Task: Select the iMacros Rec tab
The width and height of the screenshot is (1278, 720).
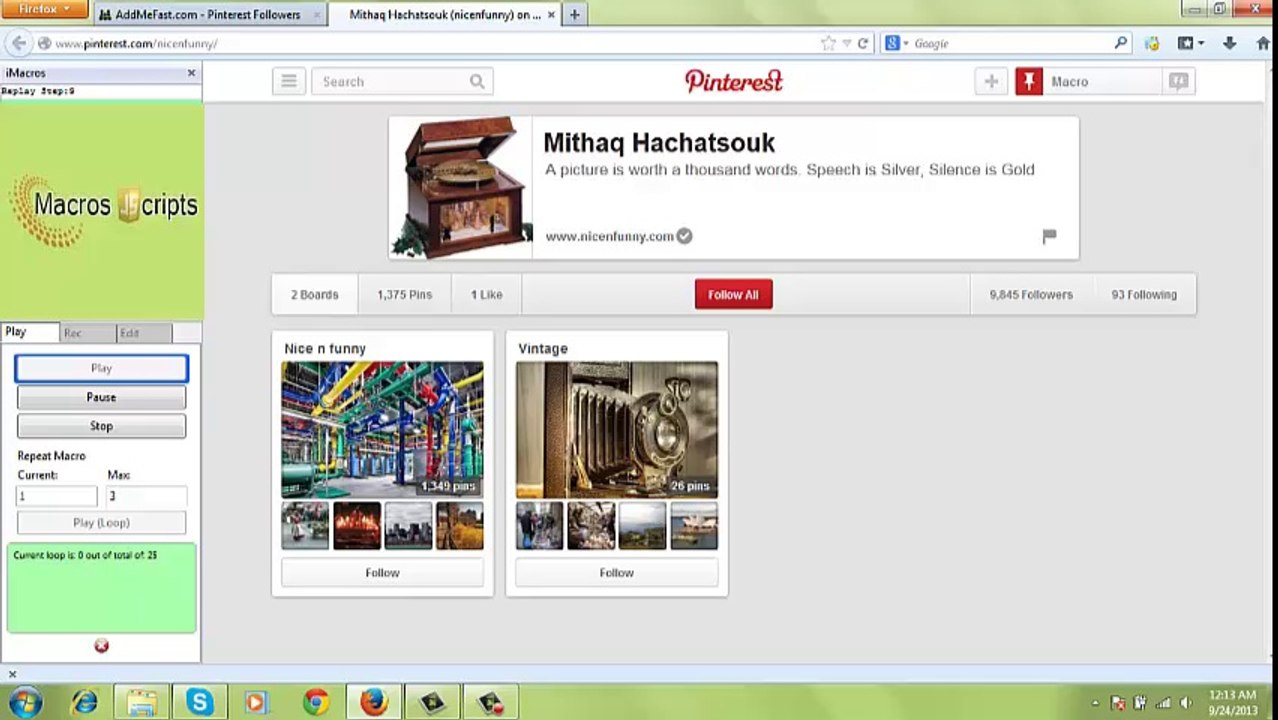Action: (87, 332)
